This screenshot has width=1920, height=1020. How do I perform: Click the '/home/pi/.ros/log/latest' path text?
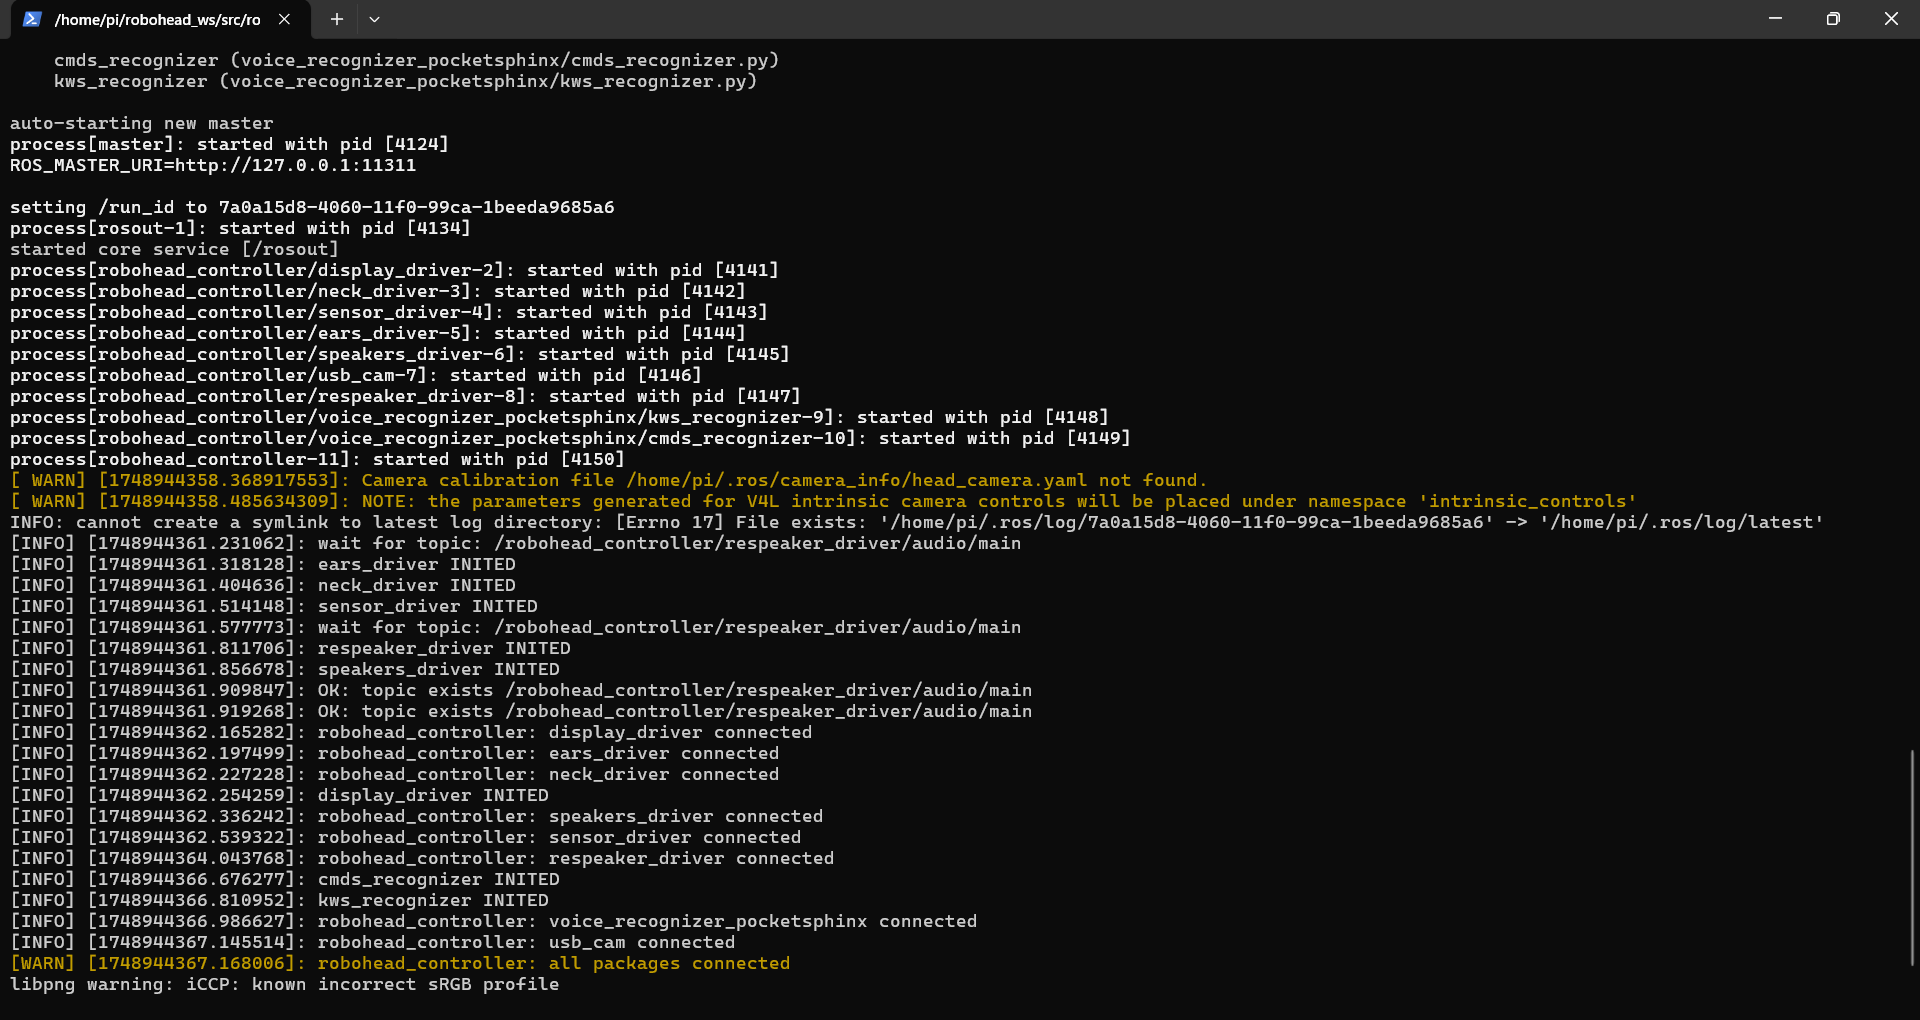pos(1681,522)
